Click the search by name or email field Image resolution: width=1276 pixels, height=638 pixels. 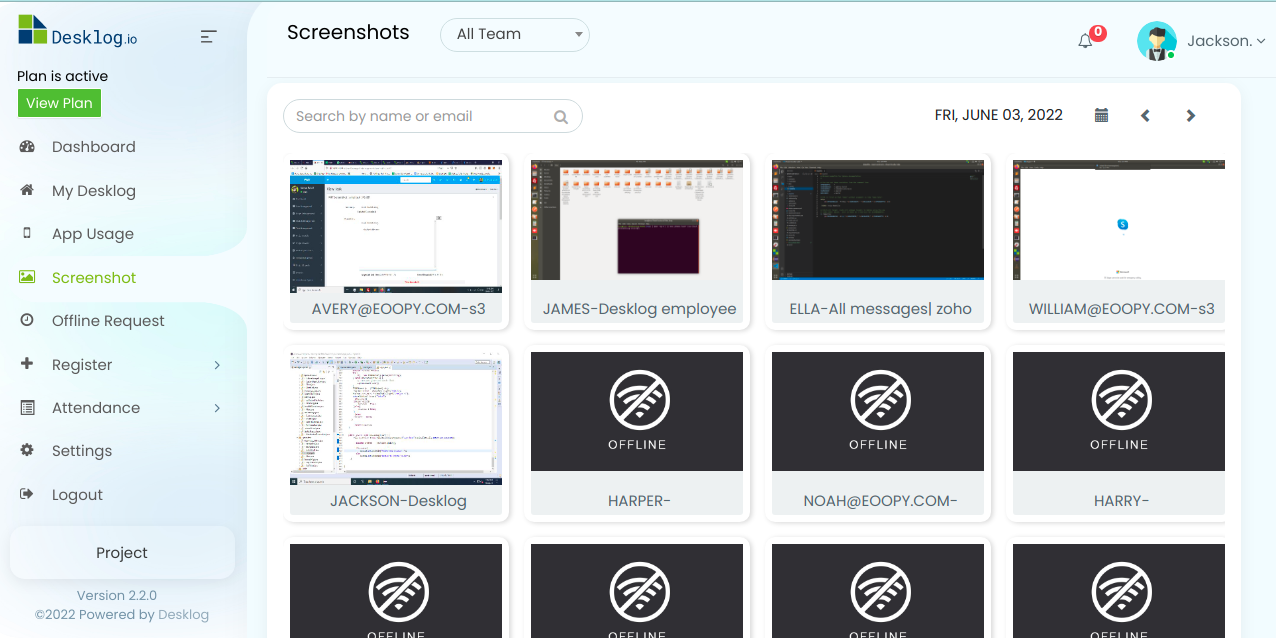(432, 116)
